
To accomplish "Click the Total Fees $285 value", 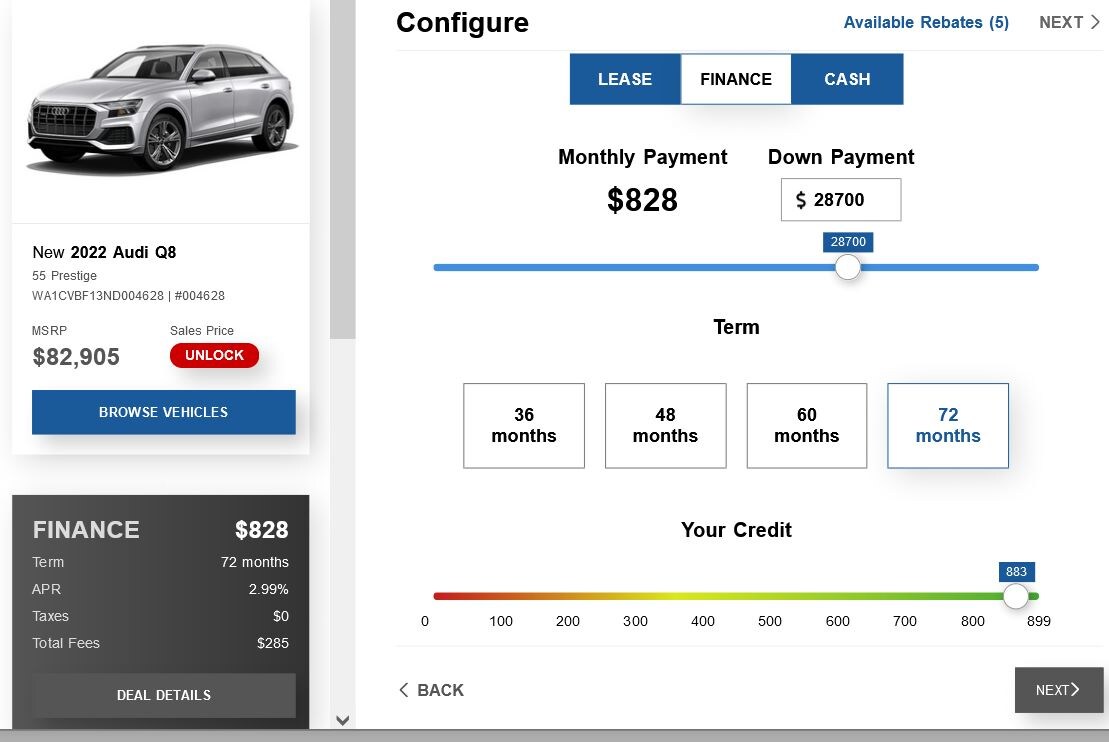I will coord(272,643).
